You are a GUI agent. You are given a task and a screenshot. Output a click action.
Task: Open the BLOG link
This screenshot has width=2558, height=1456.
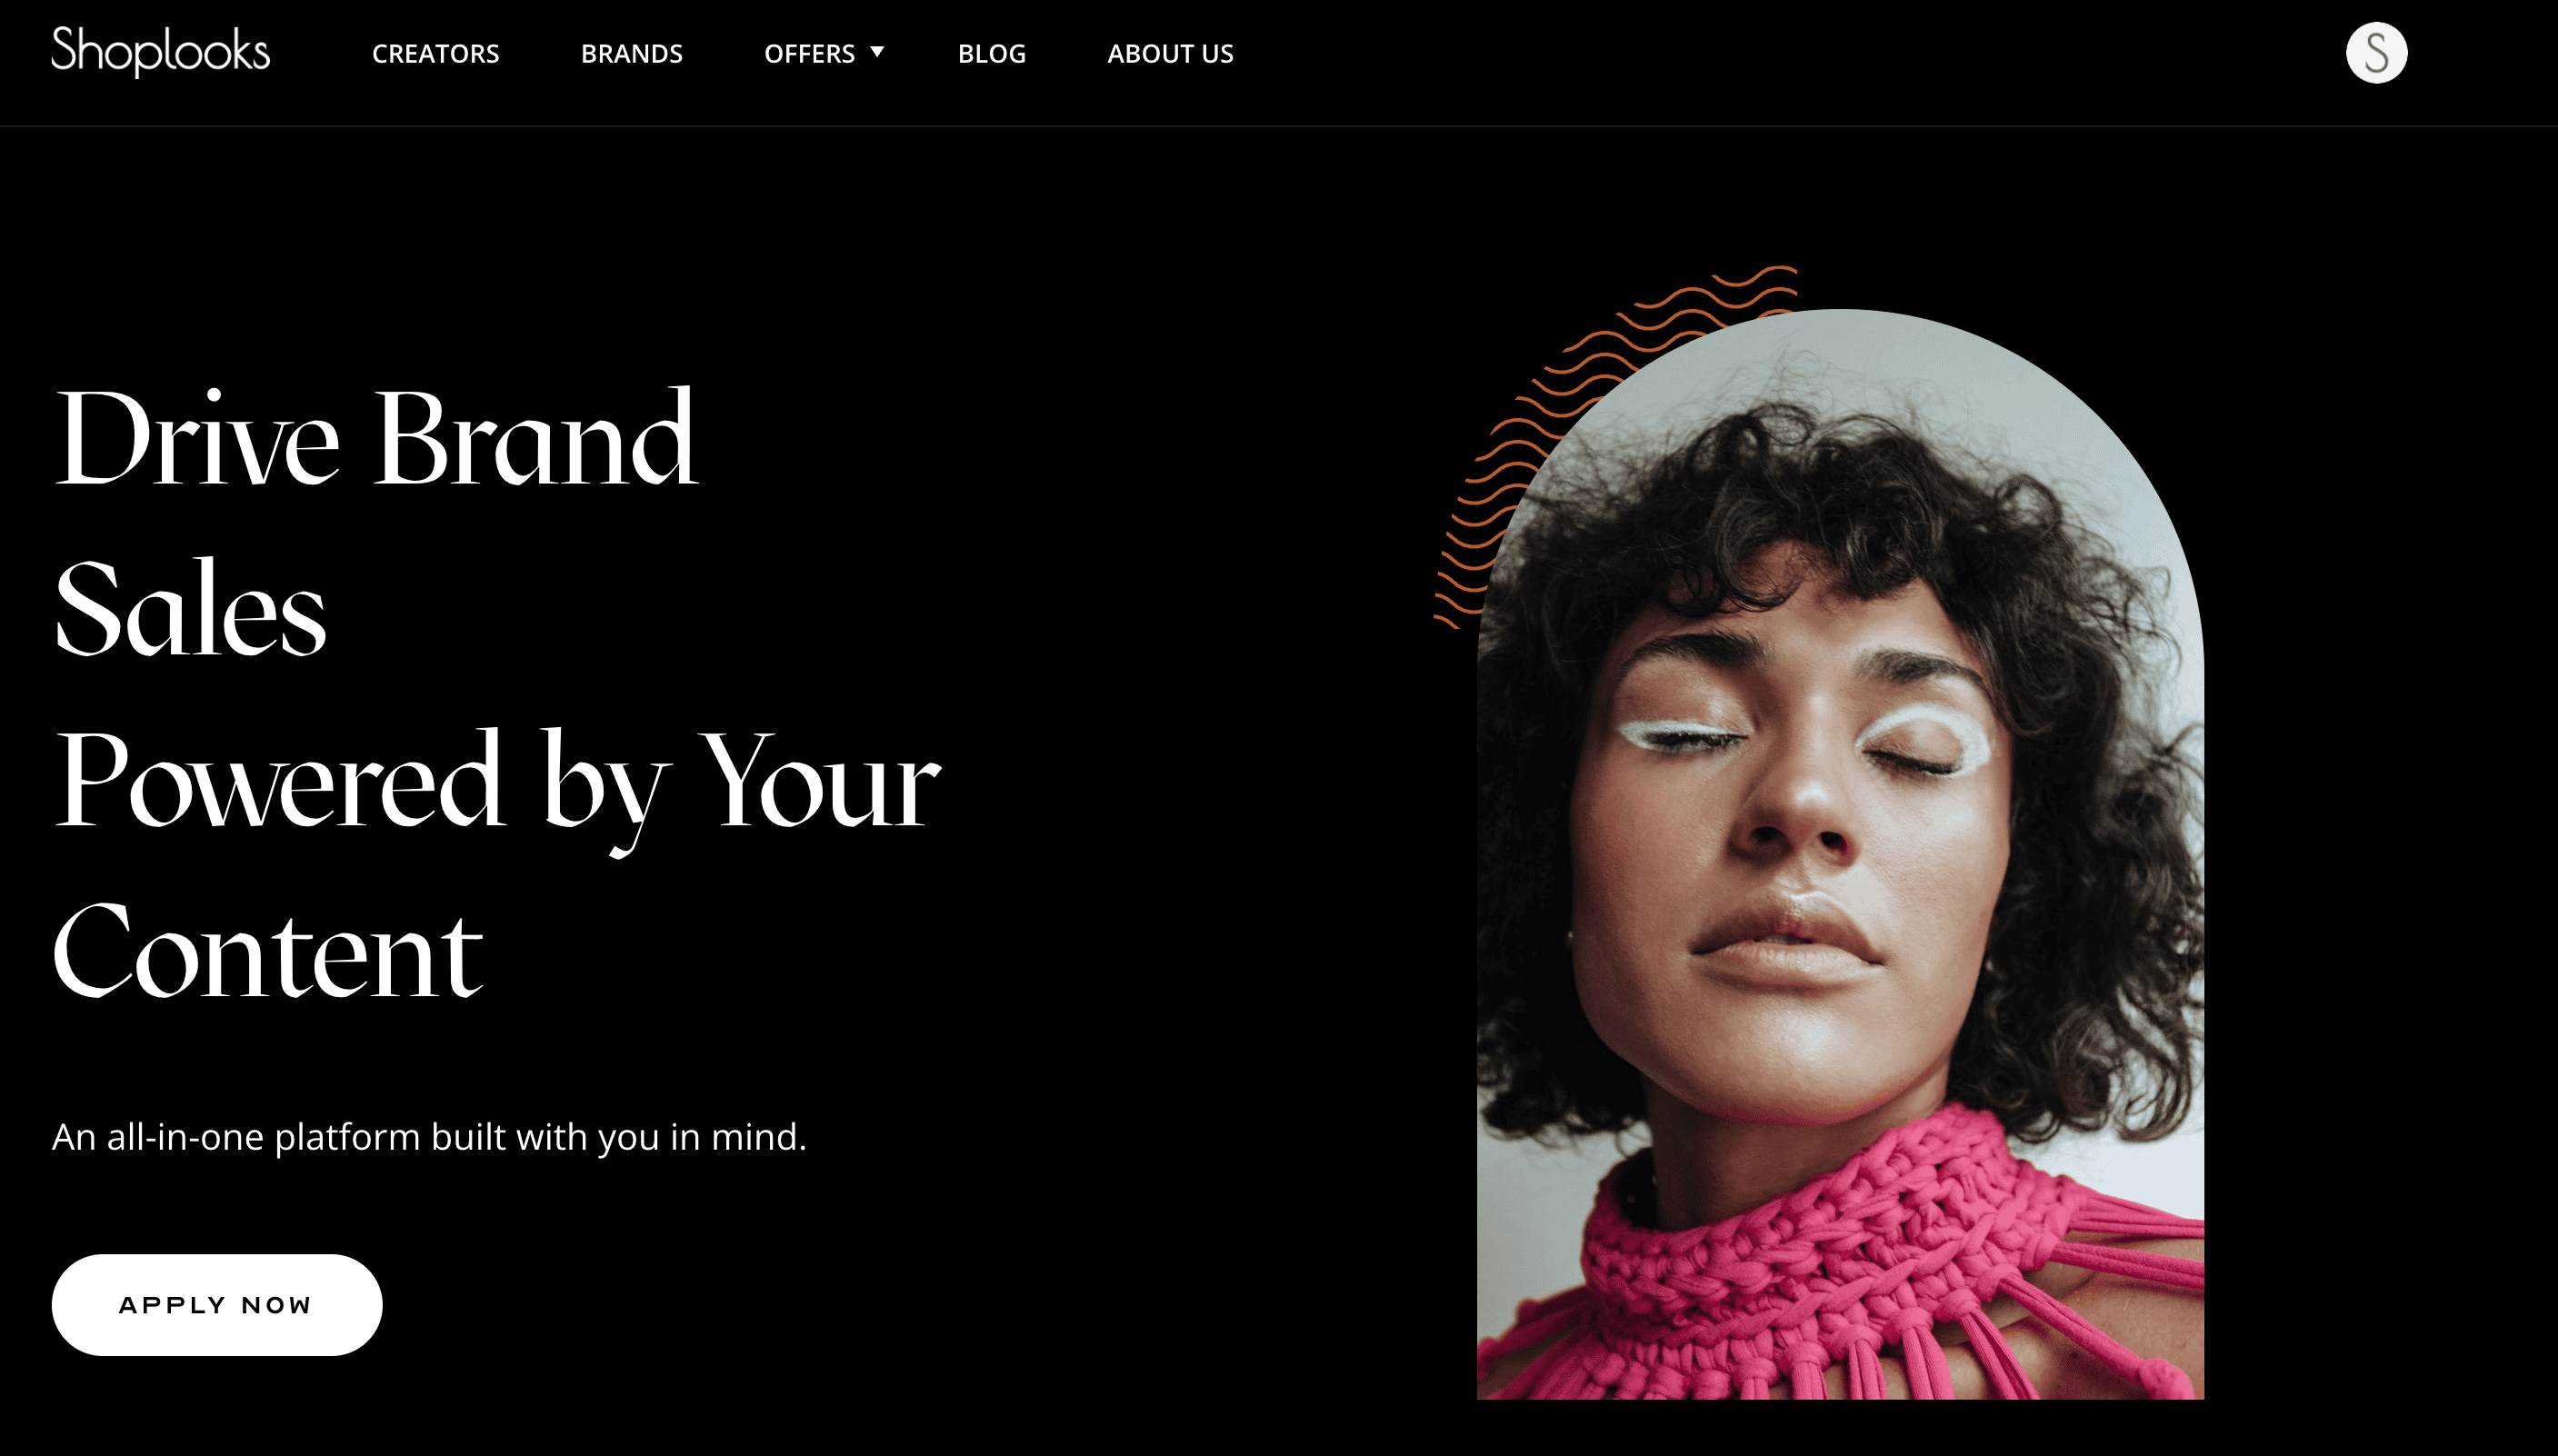[991, 53]
